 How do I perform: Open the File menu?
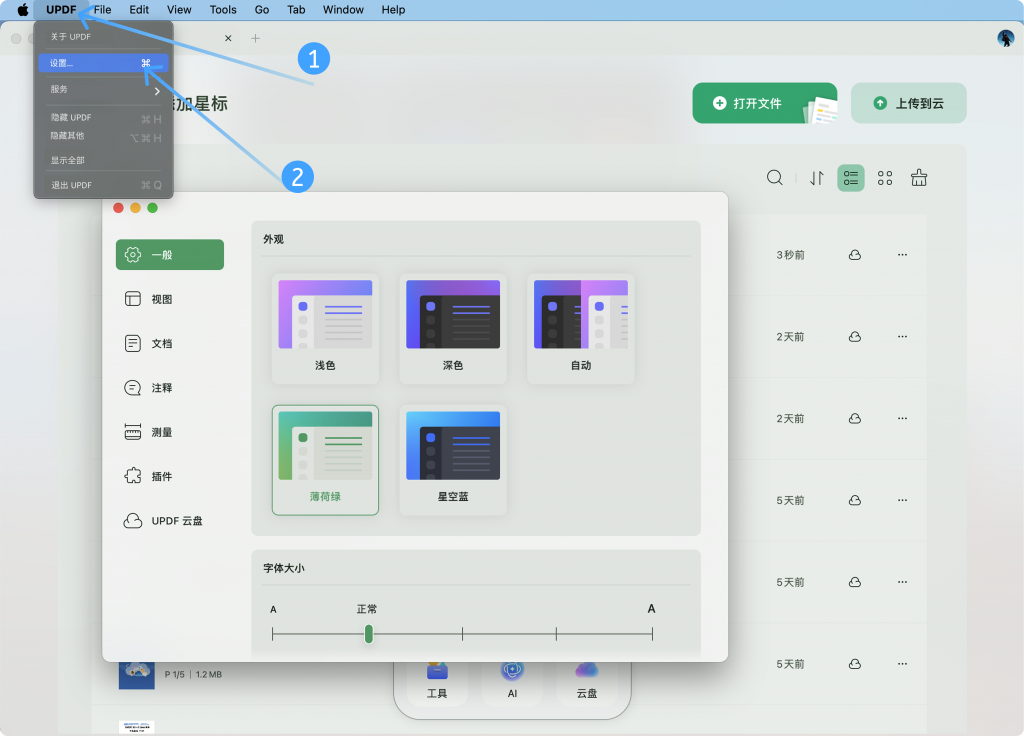(x=103, y=10)
